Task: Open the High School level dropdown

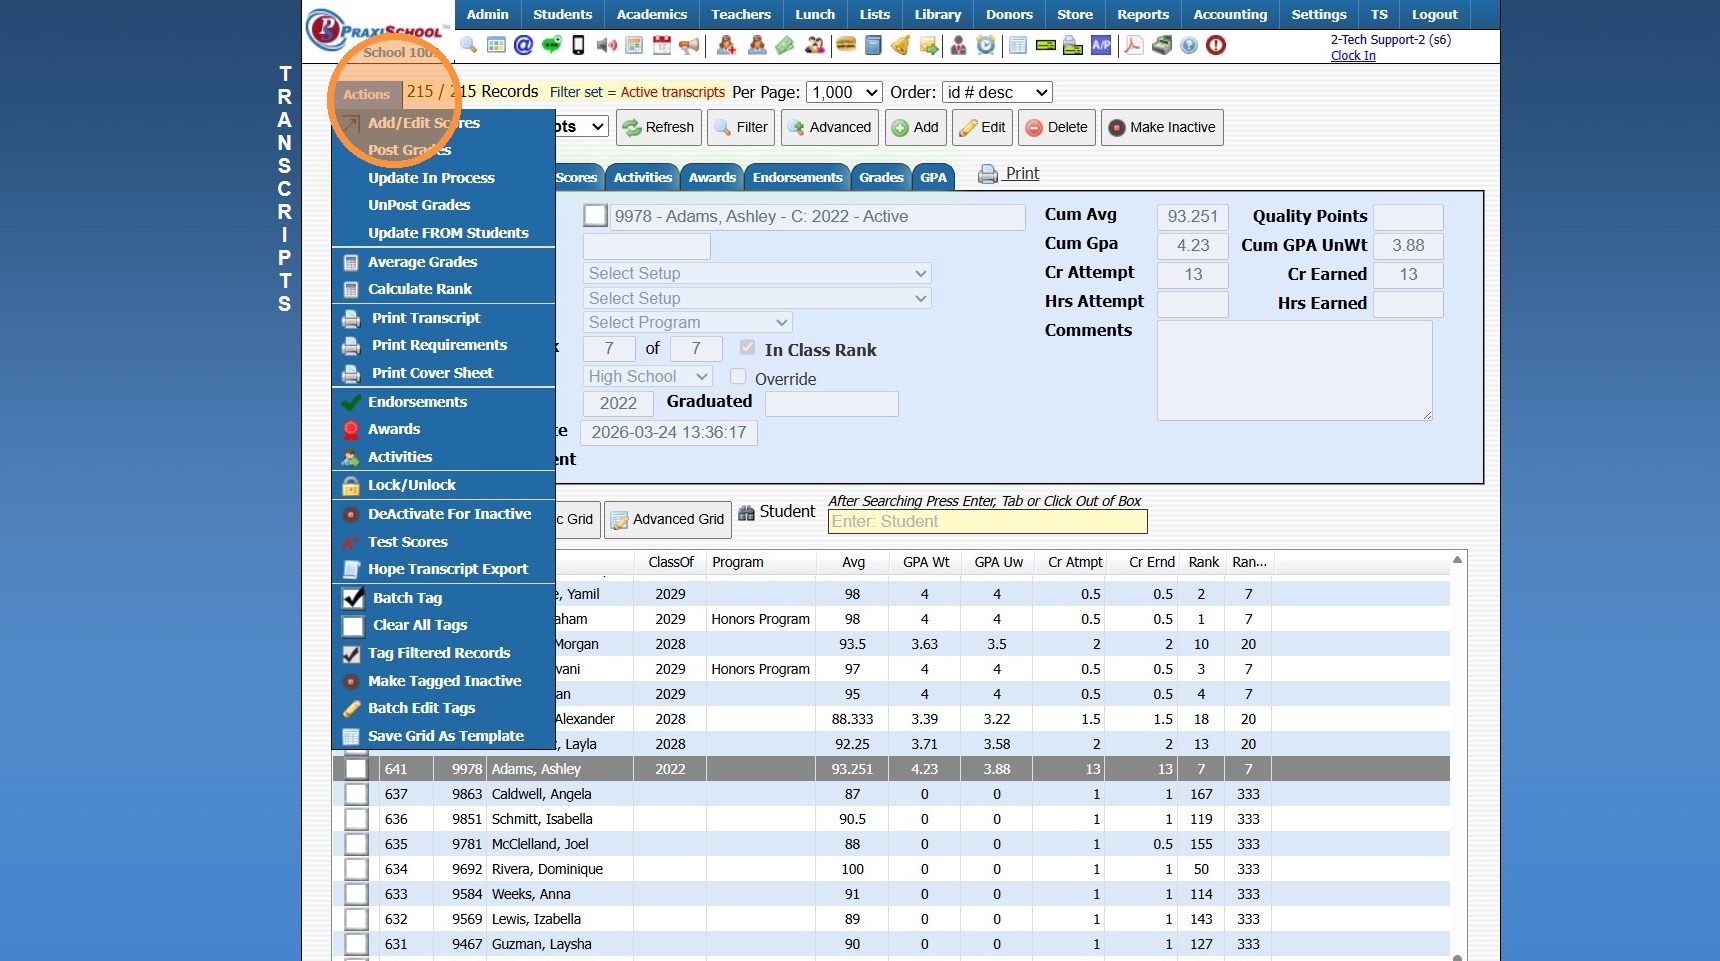Action: coord(647,377)
